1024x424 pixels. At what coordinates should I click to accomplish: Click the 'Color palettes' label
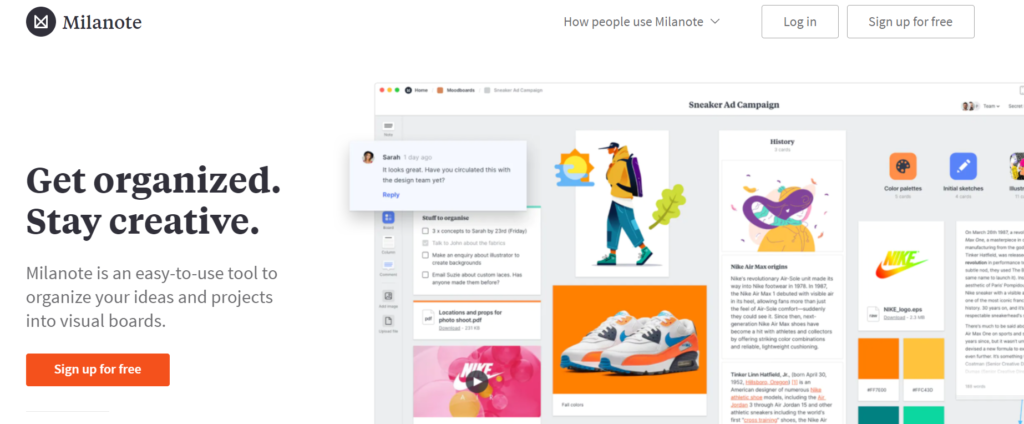pyautogui.click(x=903, y=188)
